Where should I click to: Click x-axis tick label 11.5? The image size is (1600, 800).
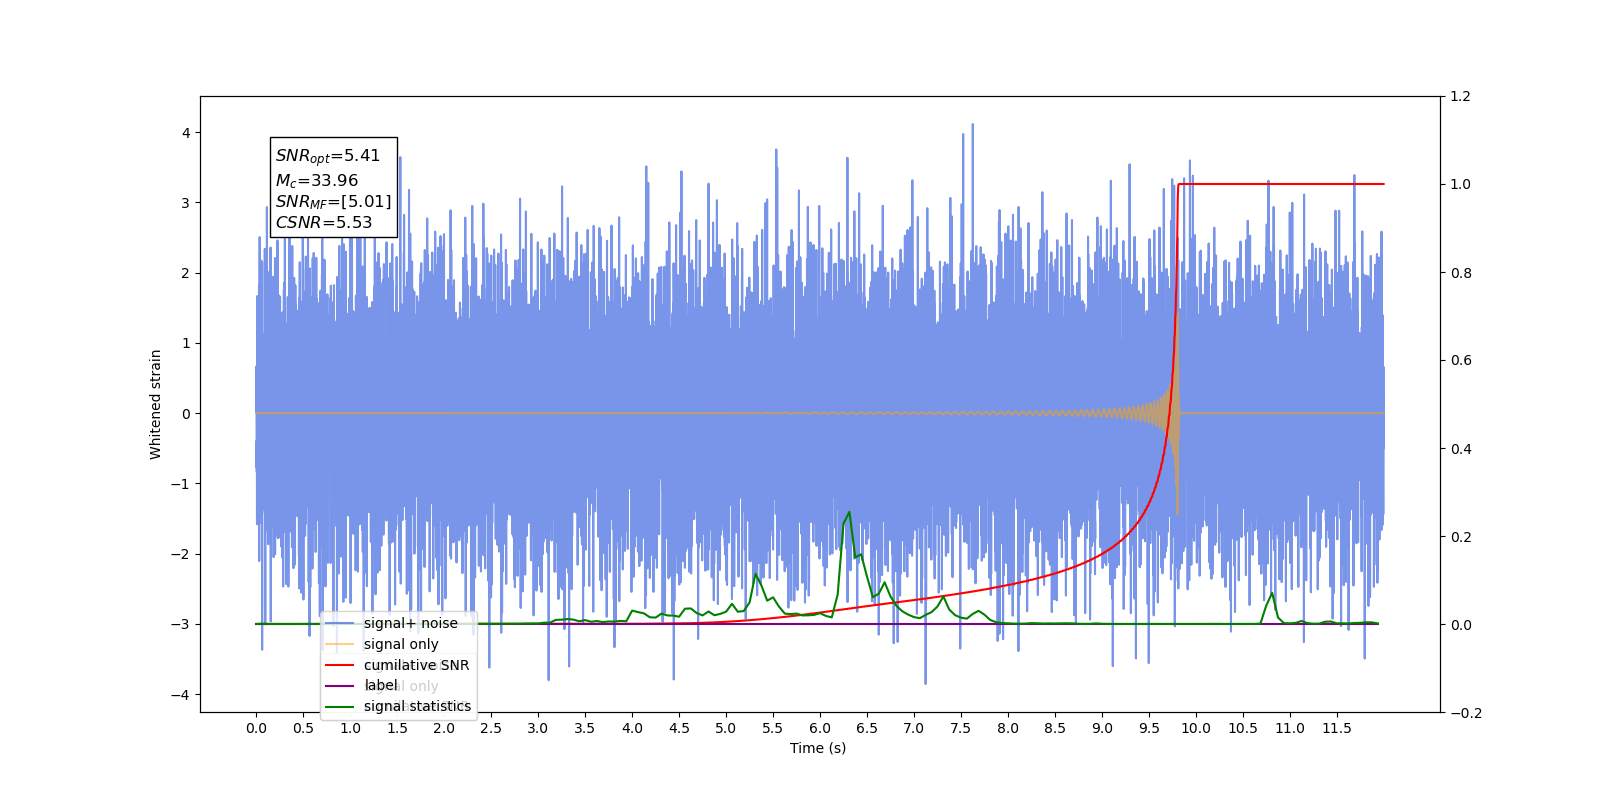click(x=1337, y=728)
